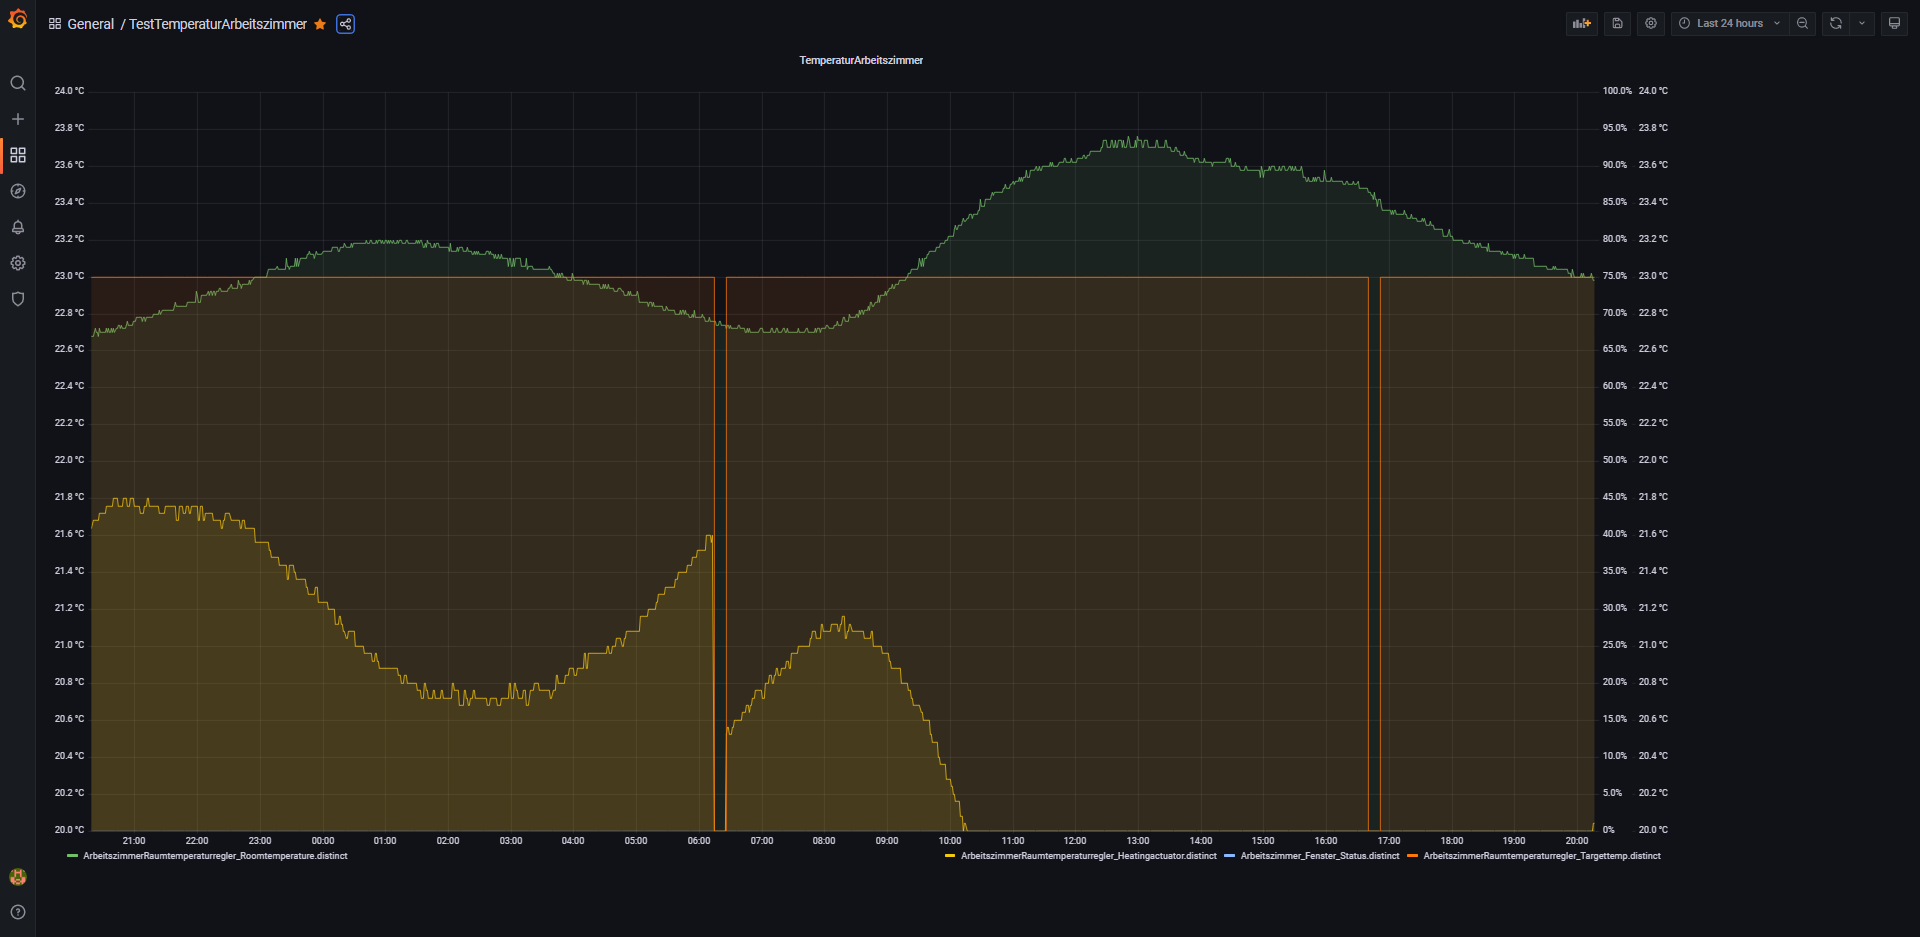Open the search dashboards icon in sidebar
This screenshot has height=937, width=1920.
18,83
